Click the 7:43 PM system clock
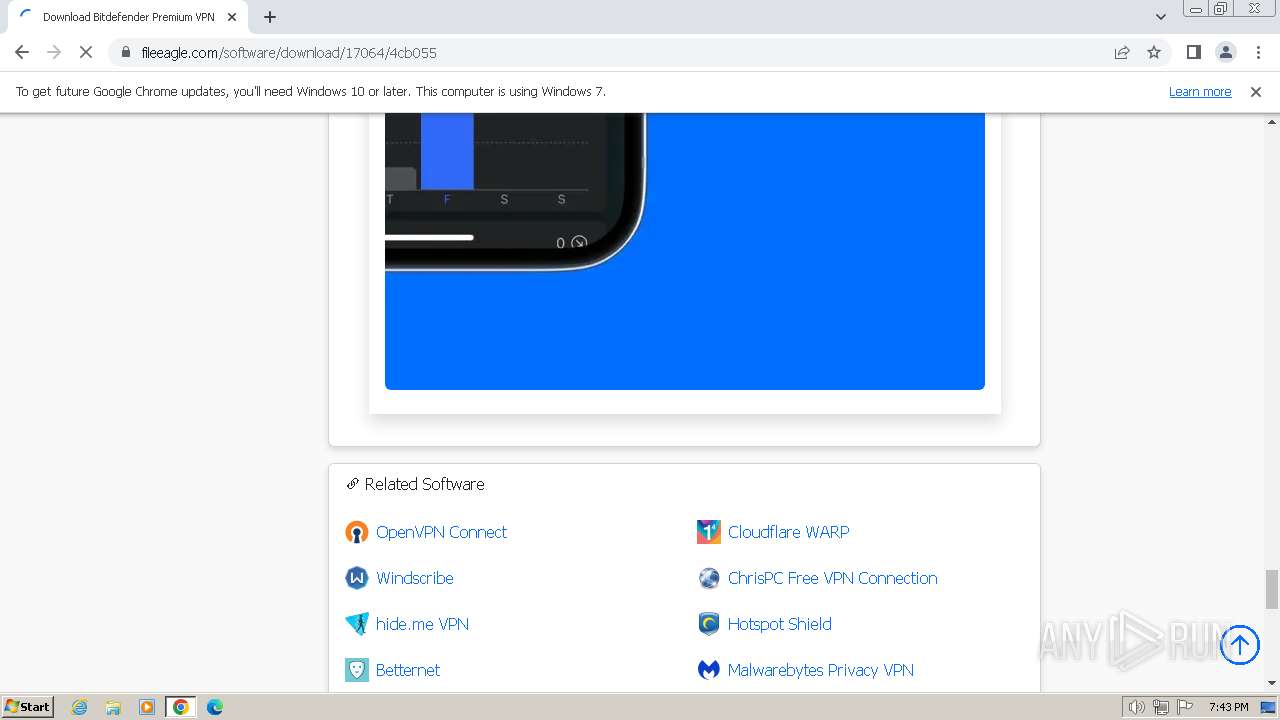The width and height of the screenshot is (1280, 720). [1228, 707]
